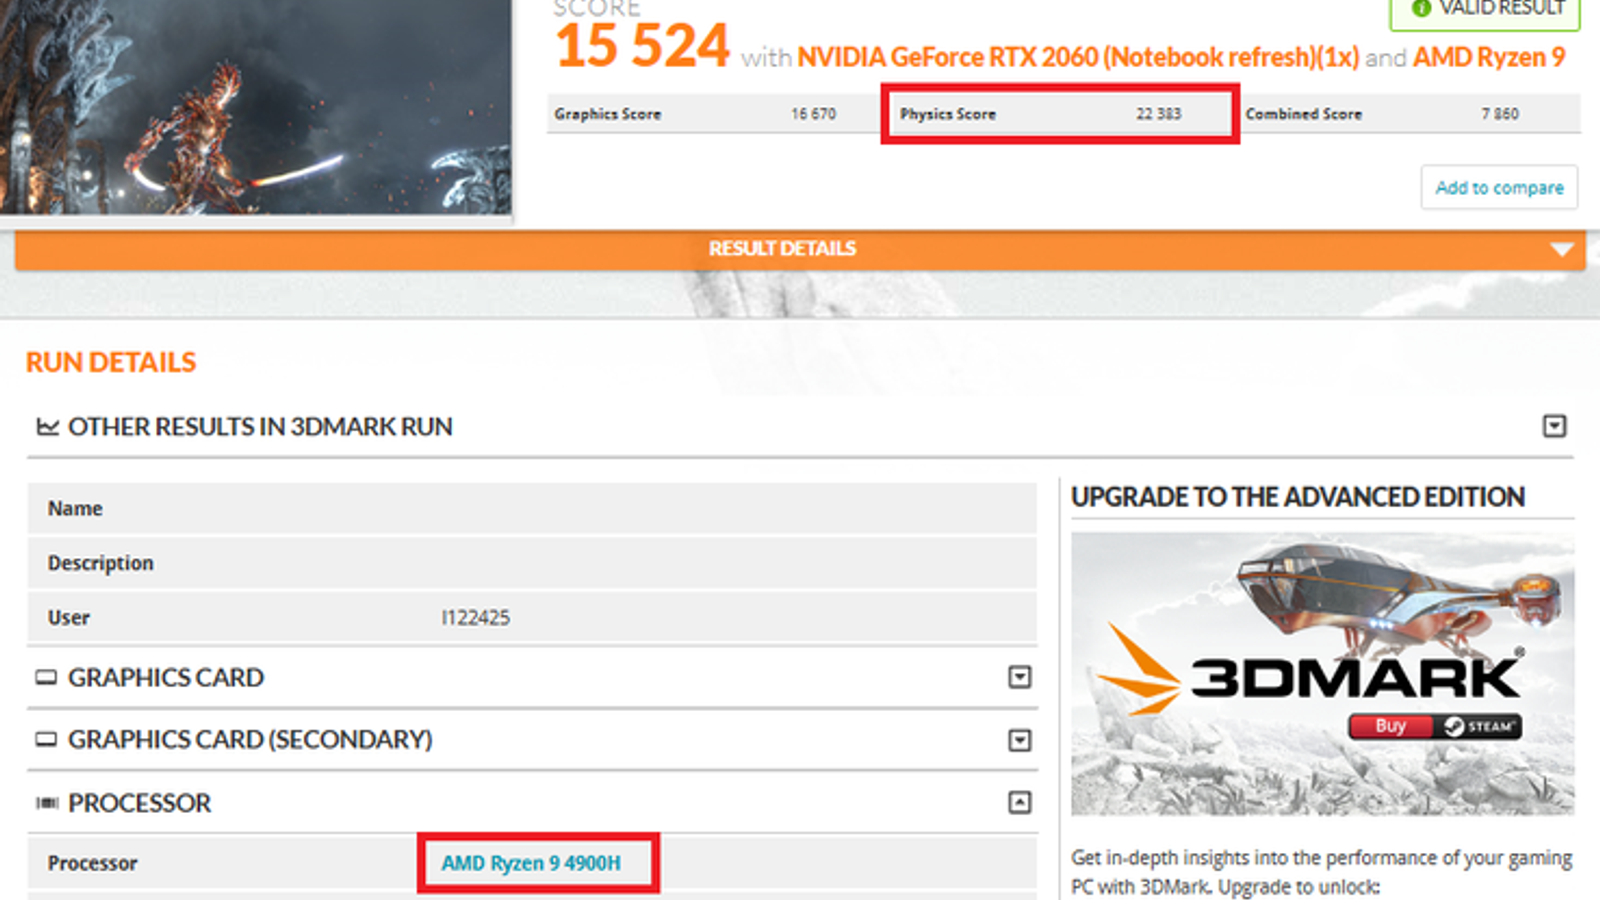Click the Graphics Card section heading
The width and height of the screenshot is (1600, 900).
166,678
